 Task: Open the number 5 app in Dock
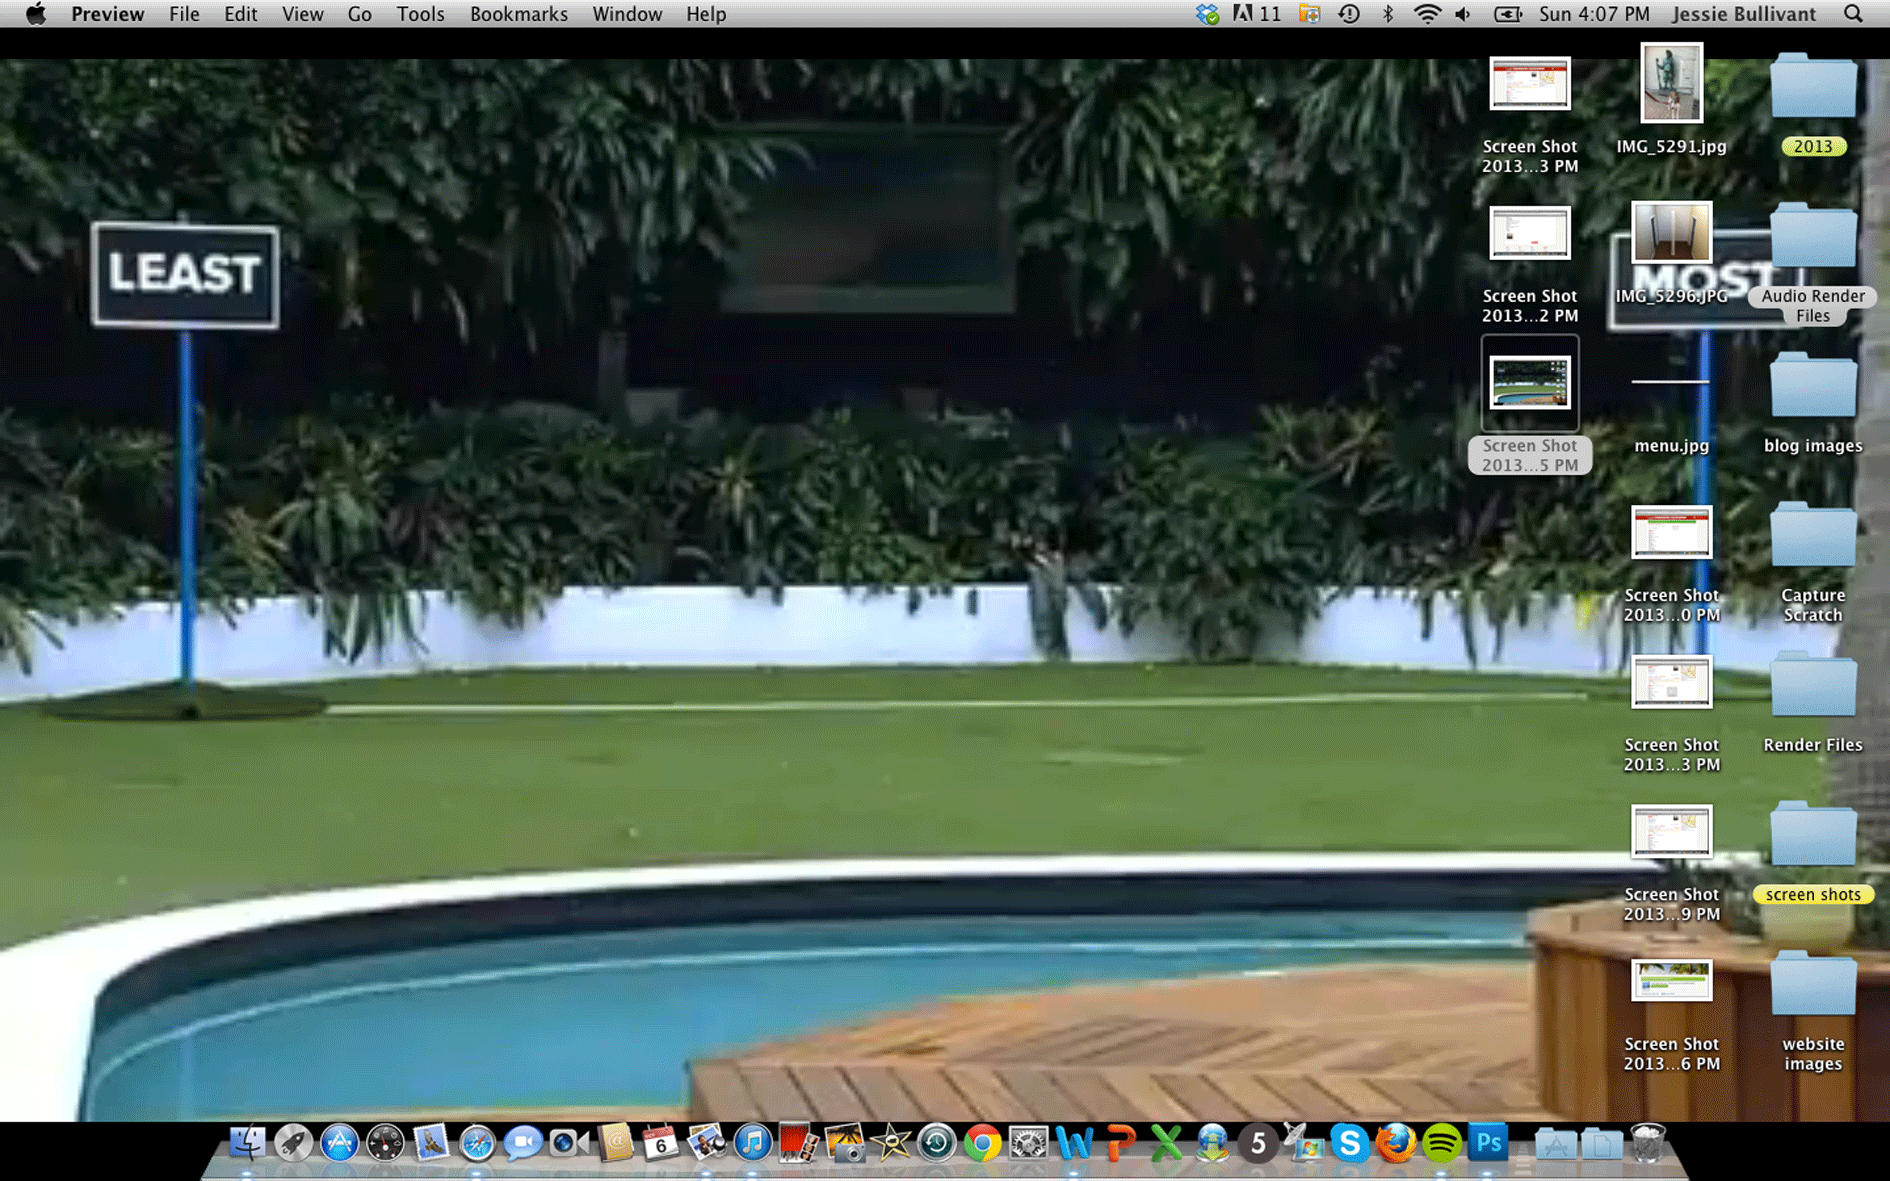[x=1259, y=1143]
